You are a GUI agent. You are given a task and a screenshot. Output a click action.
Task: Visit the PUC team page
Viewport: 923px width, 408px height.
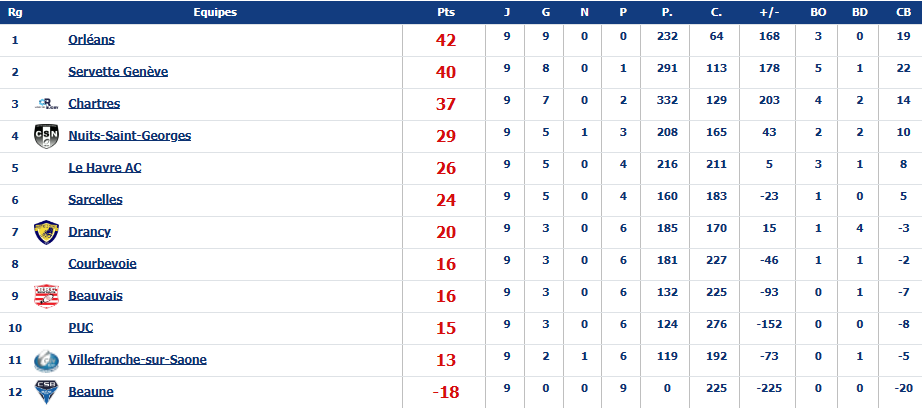point(81,328)
